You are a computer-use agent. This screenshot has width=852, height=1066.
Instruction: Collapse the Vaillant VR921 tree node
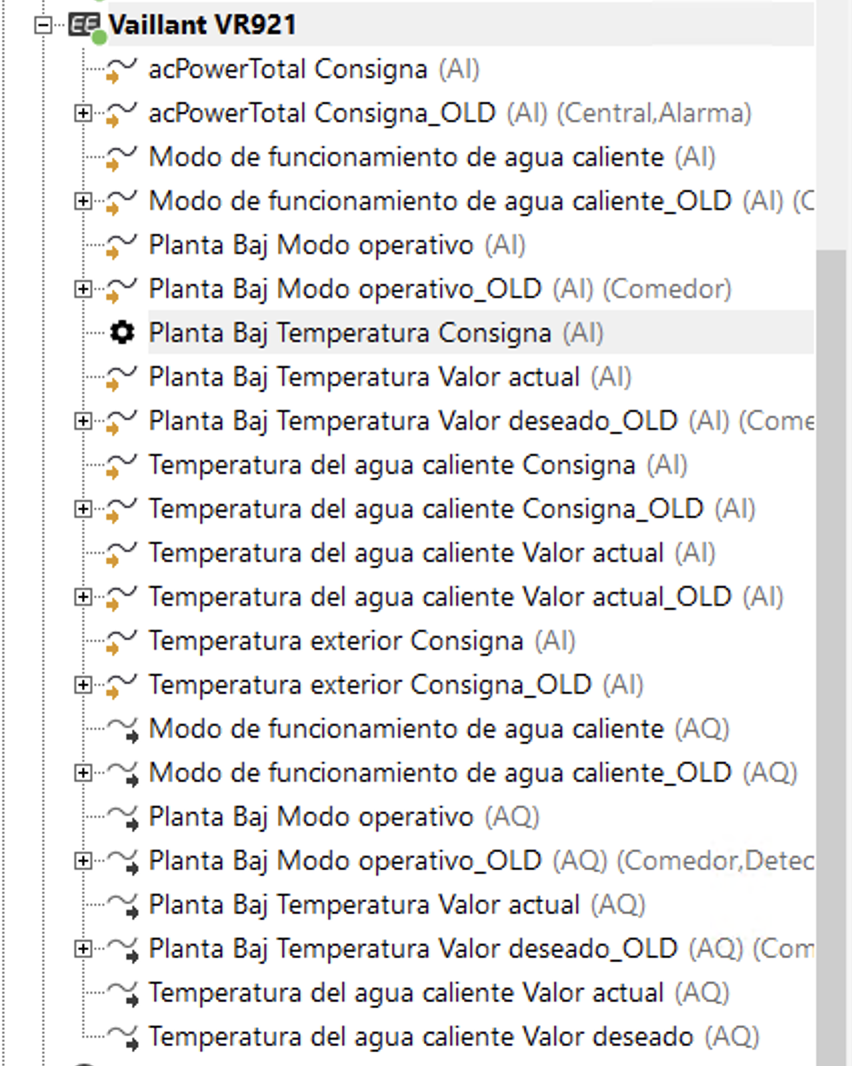coord(43,26)
